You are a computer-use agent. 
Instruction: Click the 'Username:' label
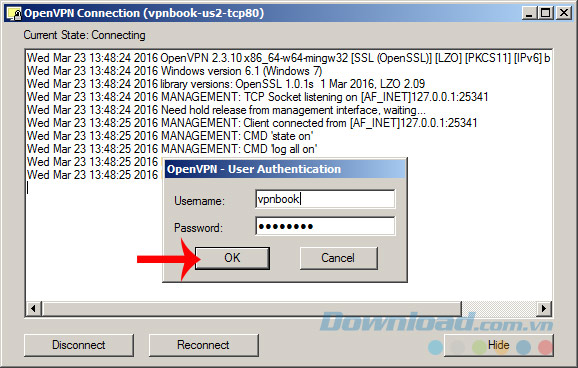[x=199, y=201]
